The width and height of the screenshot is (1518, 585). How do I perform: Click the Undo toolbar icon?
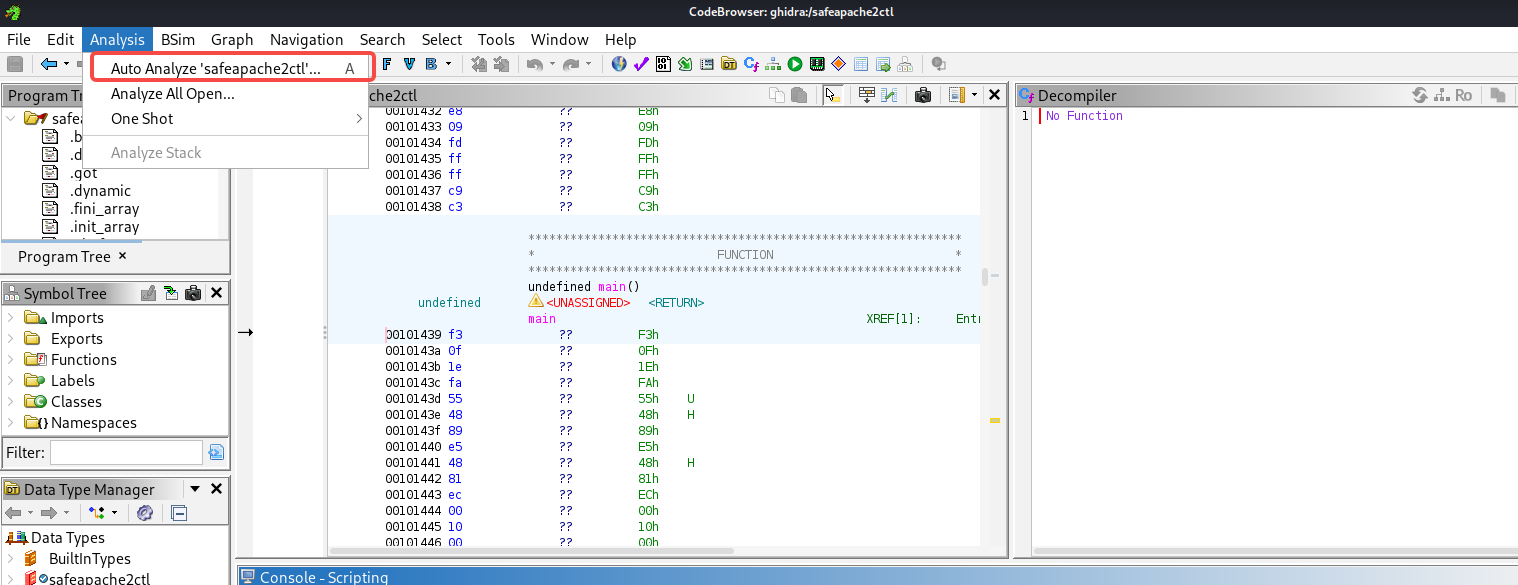(535, 64)
